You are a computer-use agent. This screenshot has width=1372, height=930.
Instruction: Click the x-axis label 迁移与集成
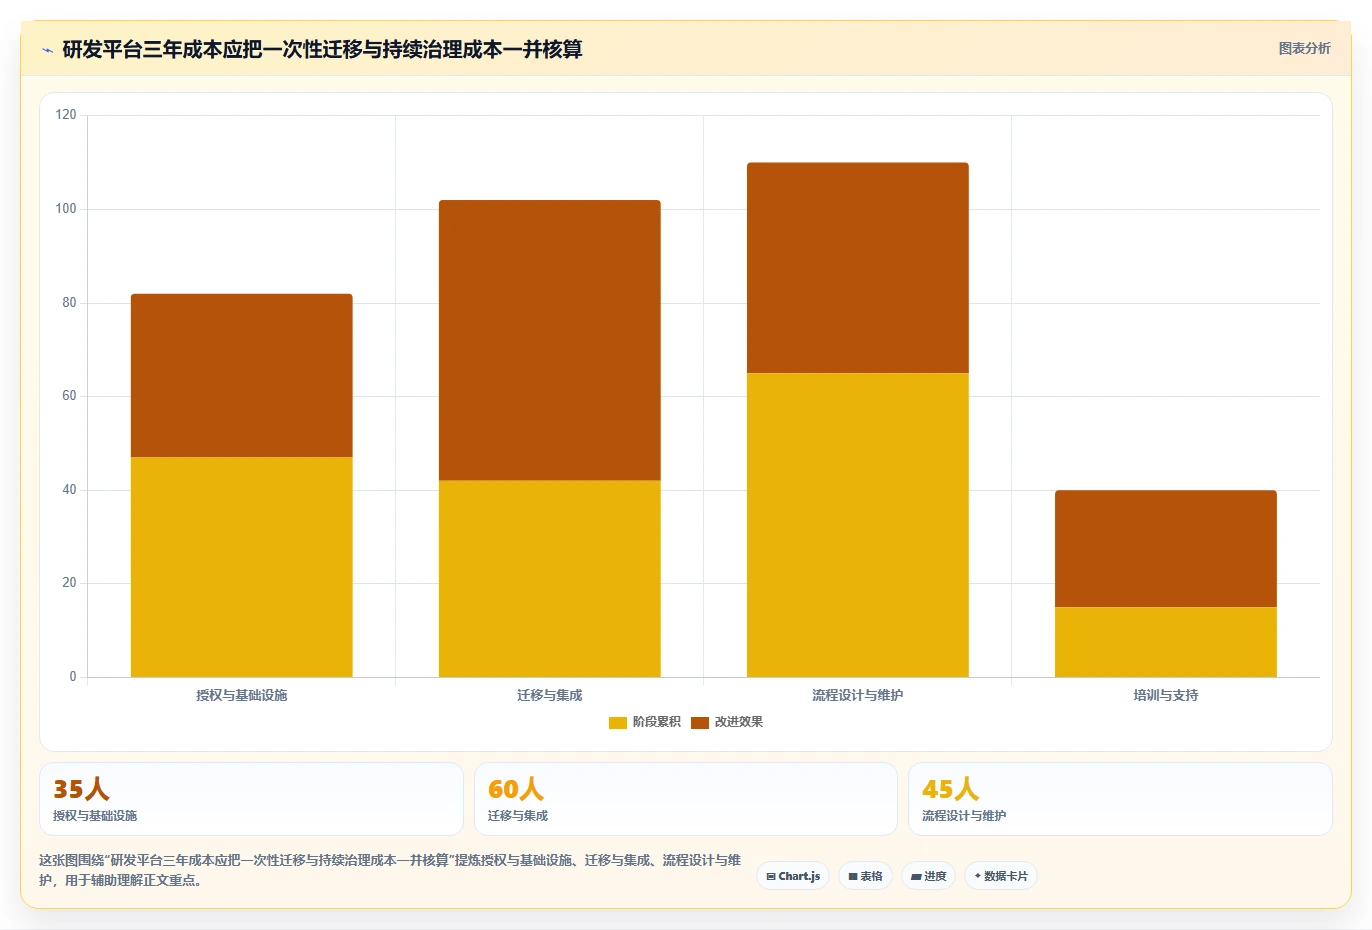click(x=550, y=695)
